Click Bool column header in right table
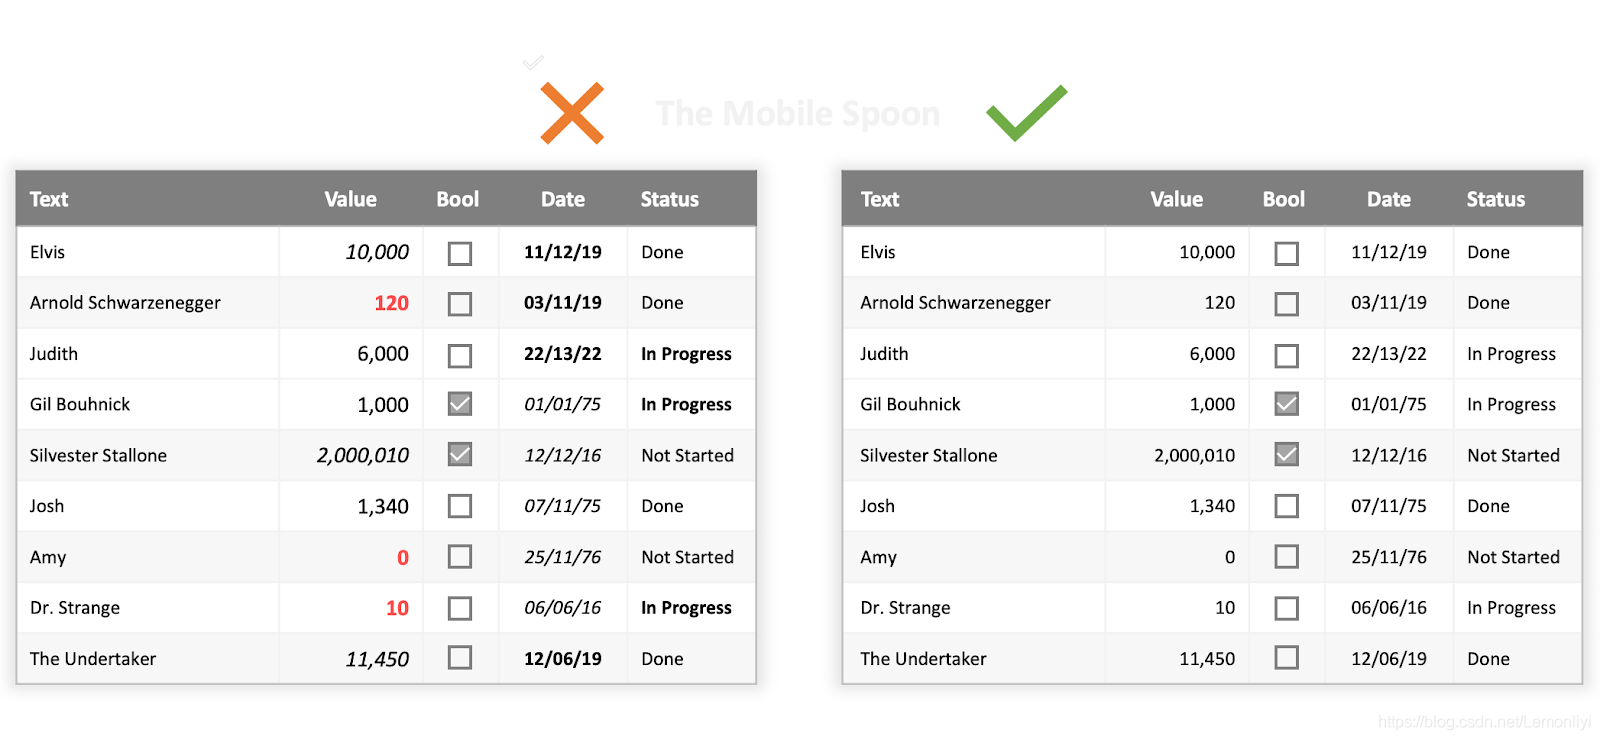The height and width of the screenshot is (740, 1600). point(1284,199)
